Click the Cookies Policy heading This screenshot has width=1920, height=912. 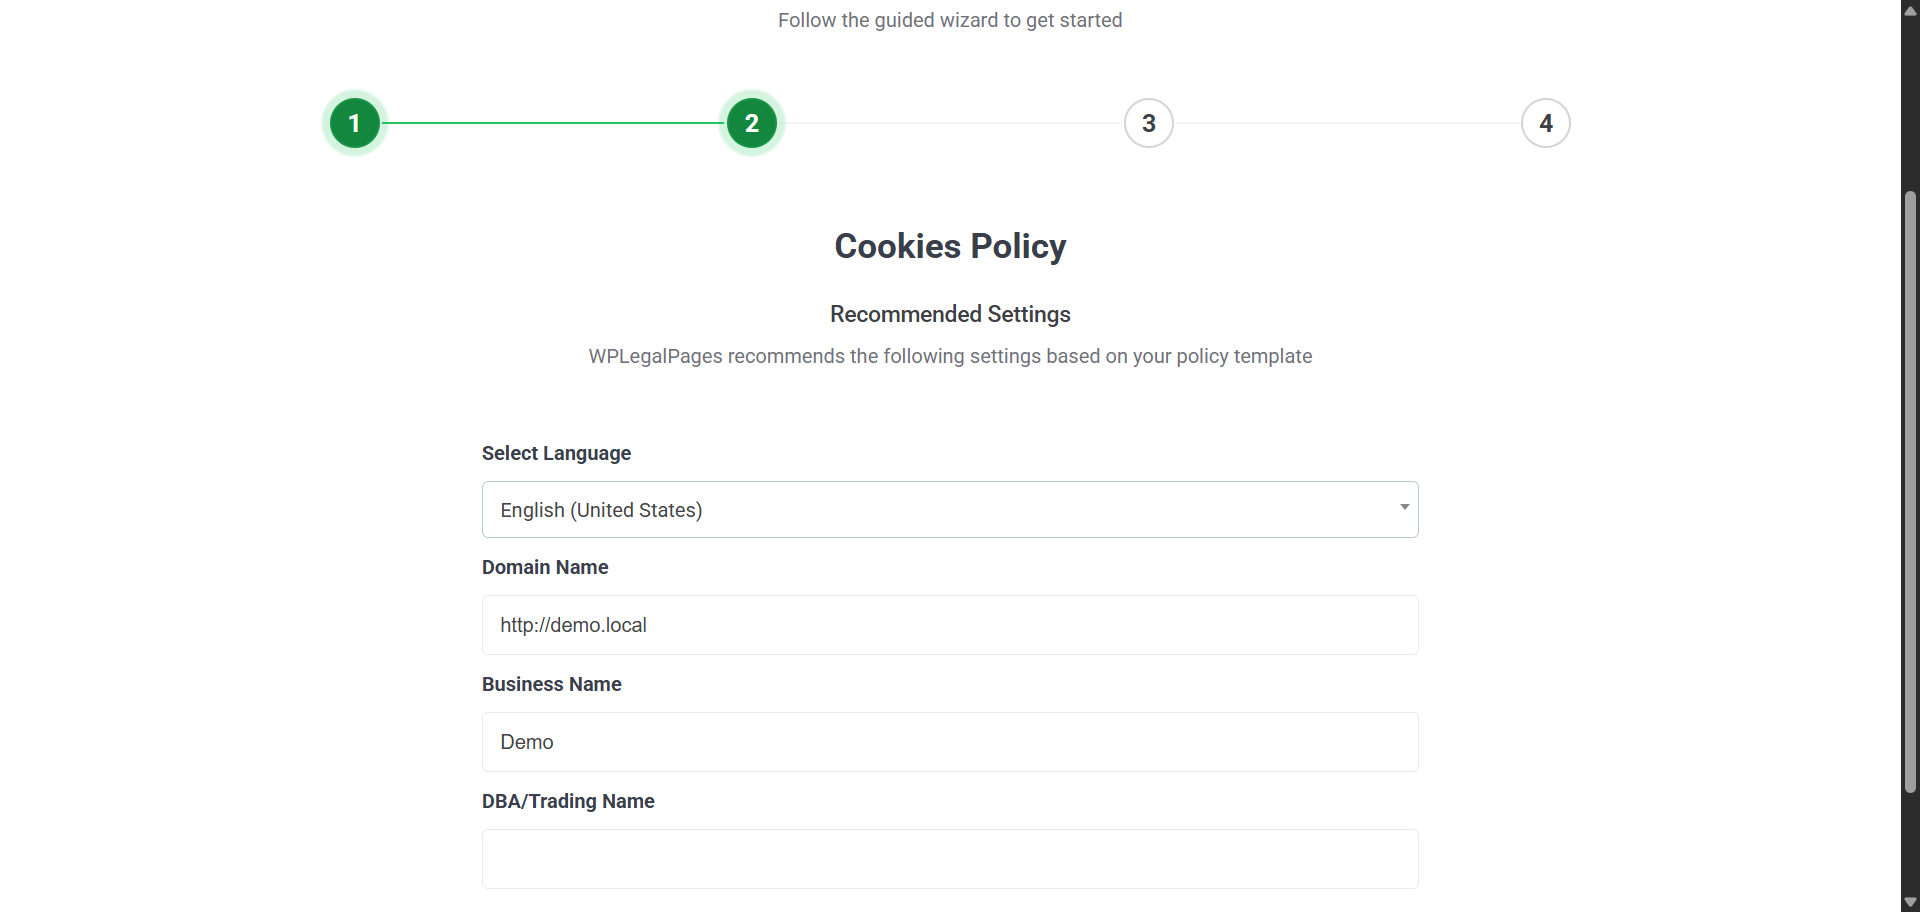point(950,246)
